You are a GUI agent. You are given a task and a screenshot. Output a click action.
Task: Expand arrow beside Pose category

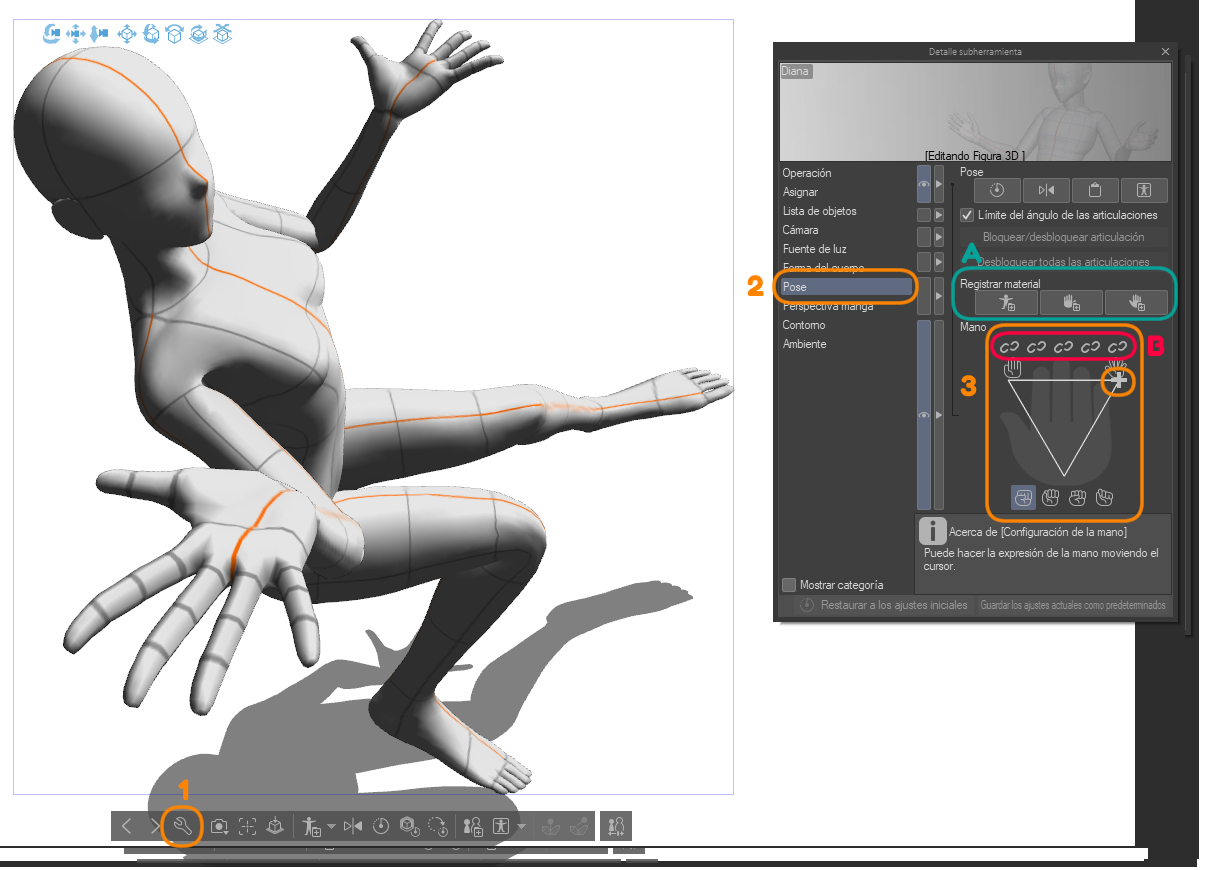939,296
